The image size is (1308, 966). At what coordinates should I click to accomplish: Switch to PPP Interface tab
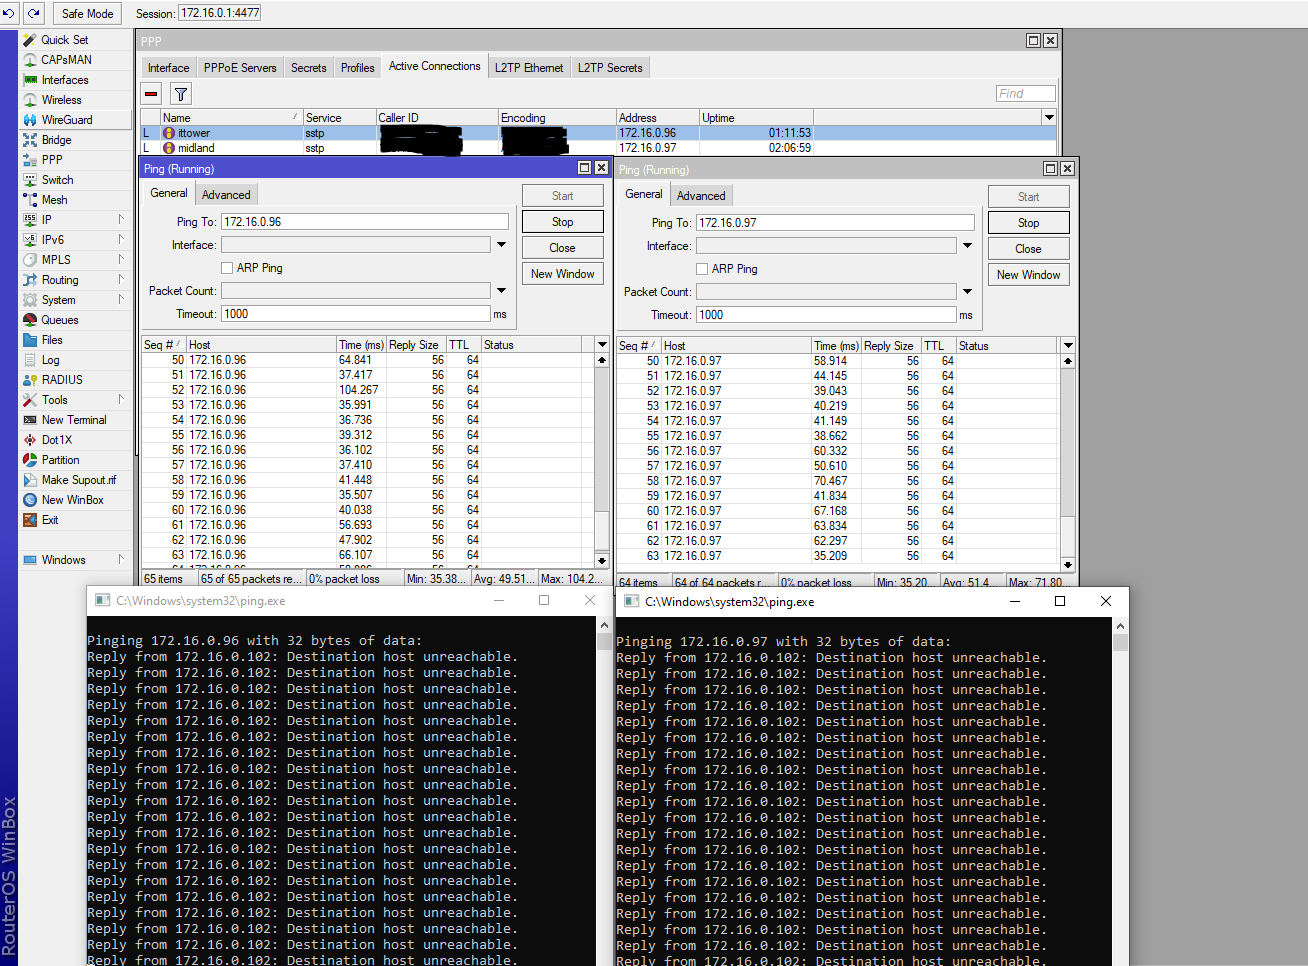click(168, 68)
